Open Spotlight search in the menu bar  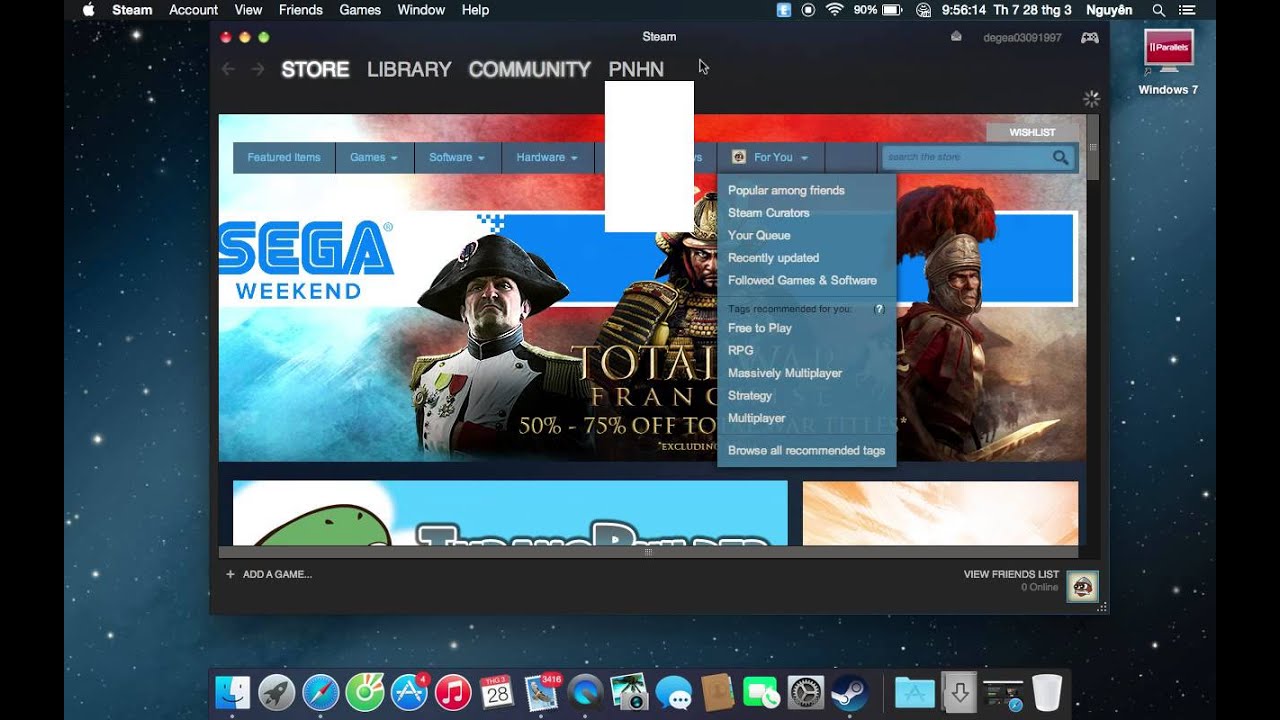[1159, 10]
